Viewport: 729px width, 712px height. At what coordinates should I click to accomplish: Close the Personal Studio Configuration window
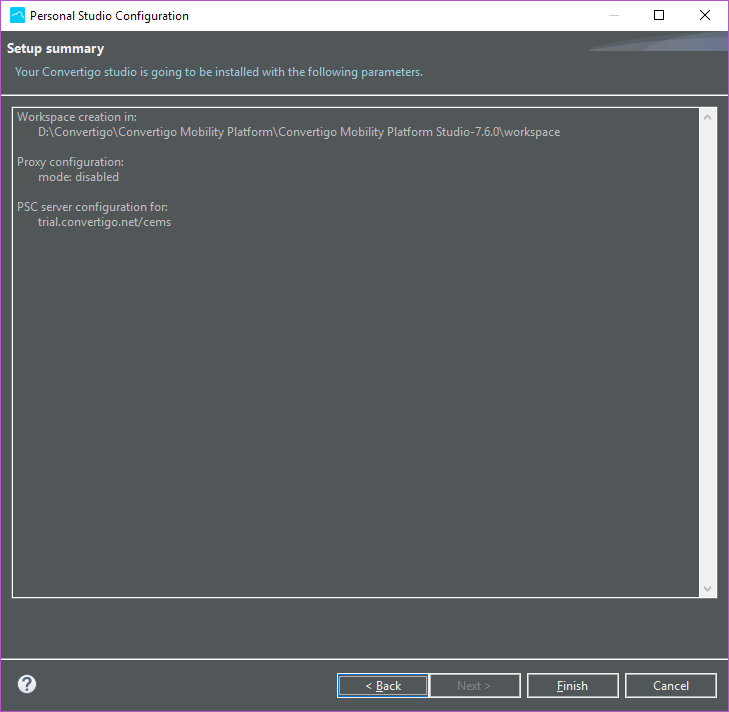pos(705,16)
